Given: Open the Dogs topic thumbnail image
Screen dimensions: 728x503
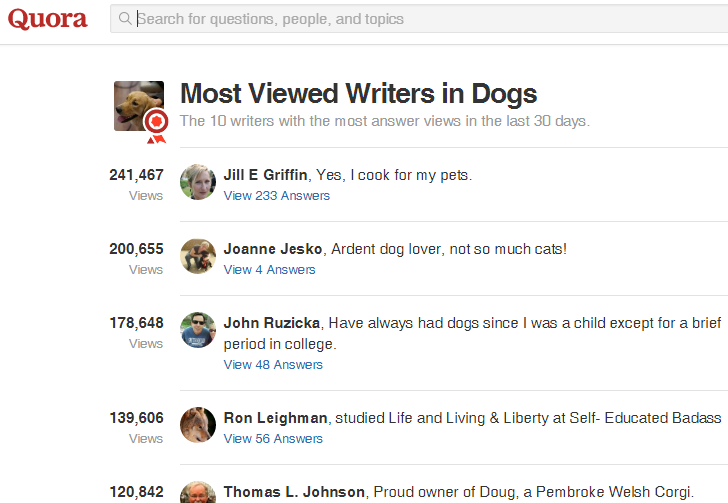Looking at the screenshot, I should pos(139,106).
